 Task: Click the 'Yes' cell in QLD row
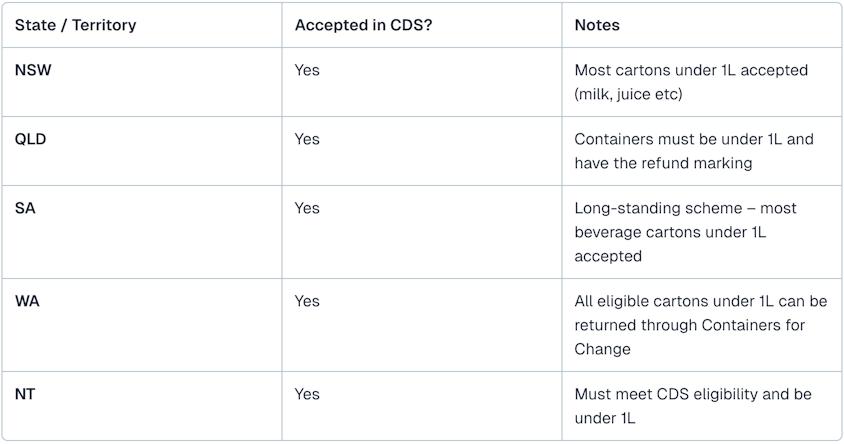click(x=307, y=139)
